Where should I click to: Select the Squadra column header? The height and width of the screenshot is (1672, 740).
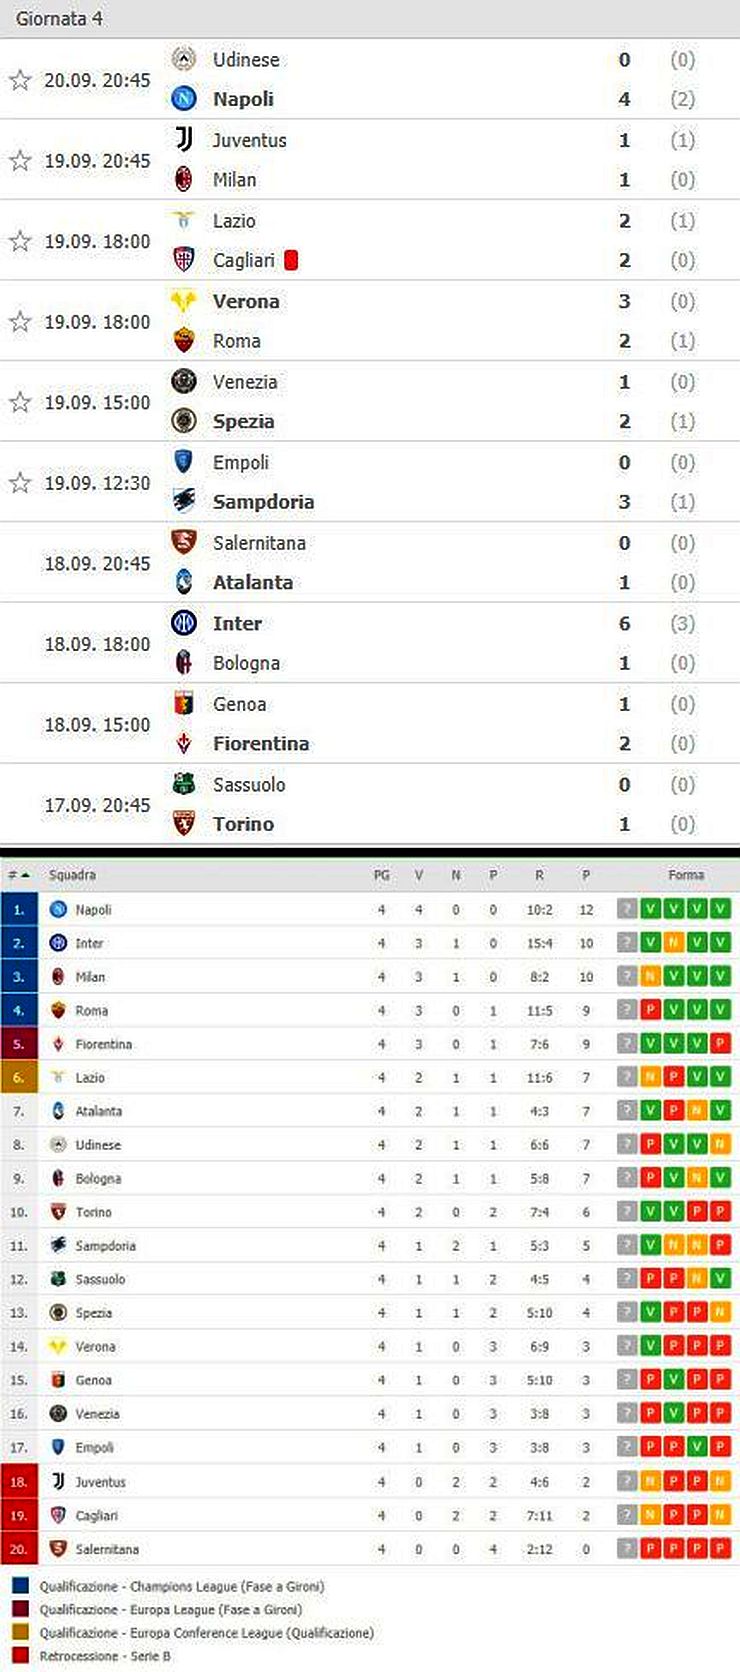[72, 875]
